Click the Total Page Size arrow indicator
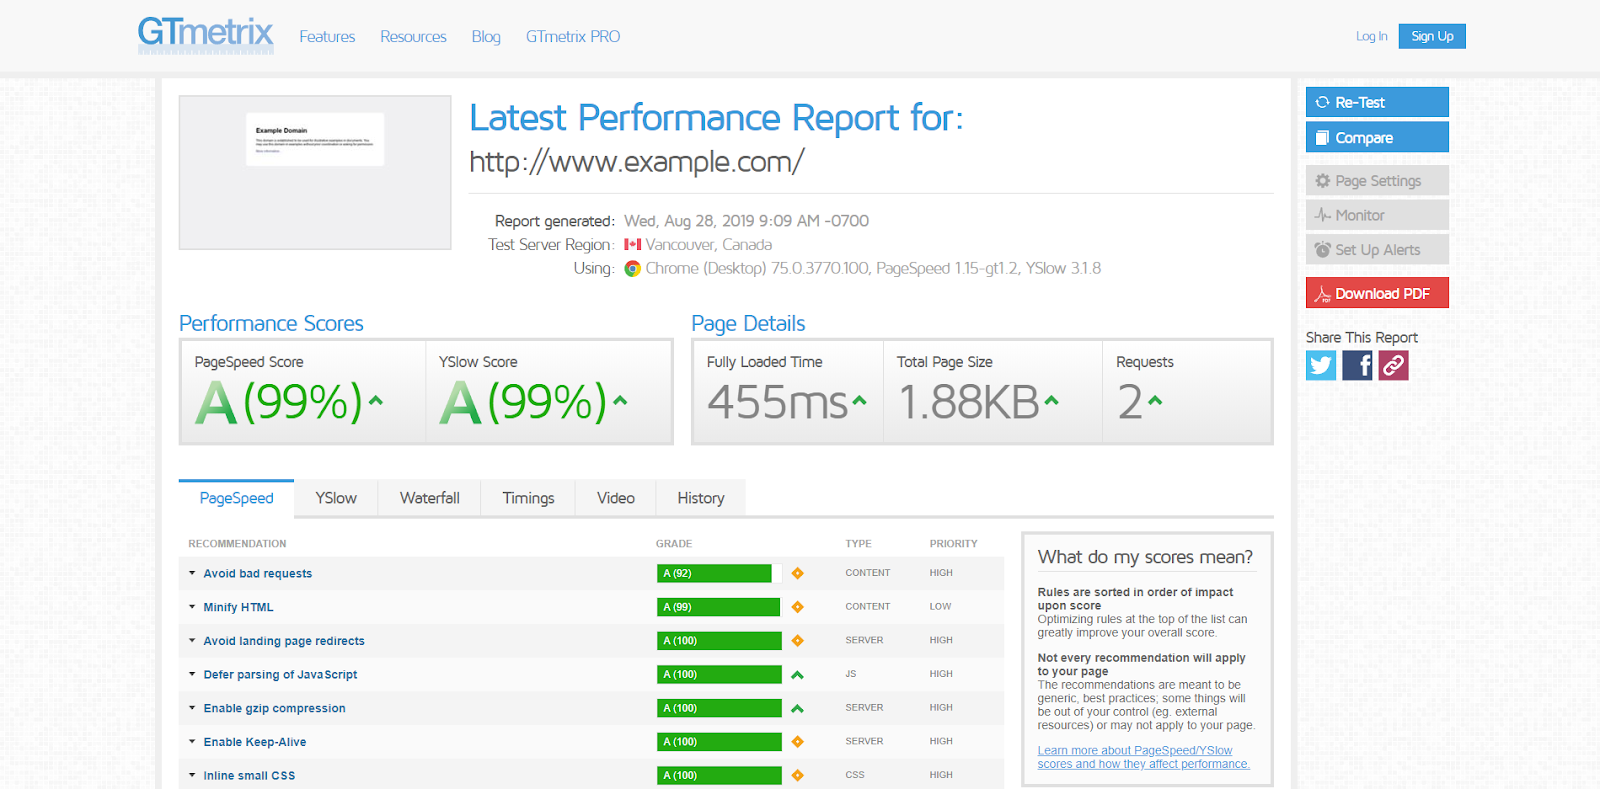 click(1051, 401)
